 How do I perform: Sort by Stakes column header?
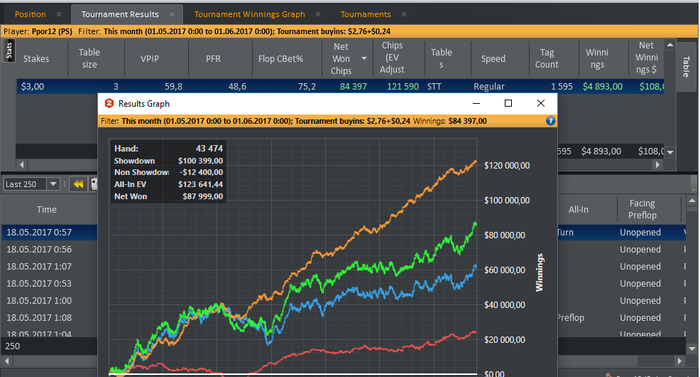pos(36,59)
